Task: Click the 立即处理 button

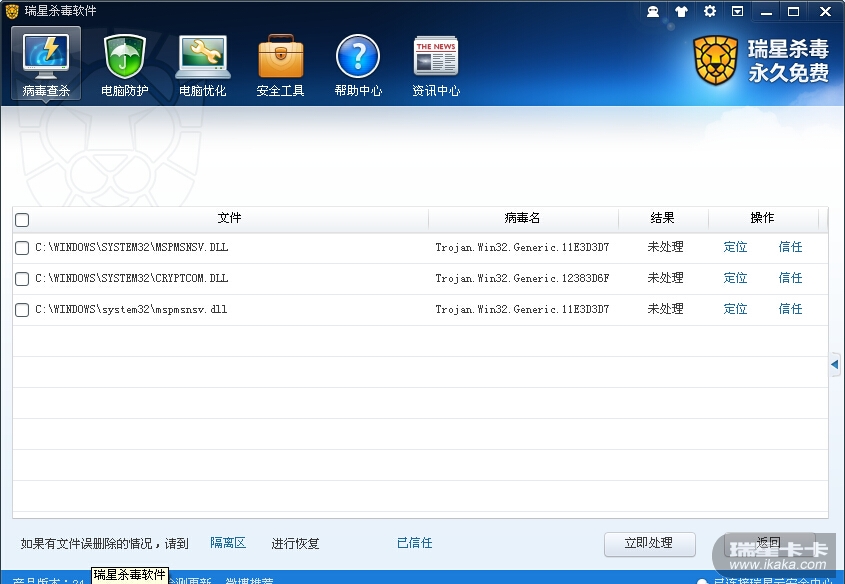Action: pyautogui.click(x=649, y=544)
